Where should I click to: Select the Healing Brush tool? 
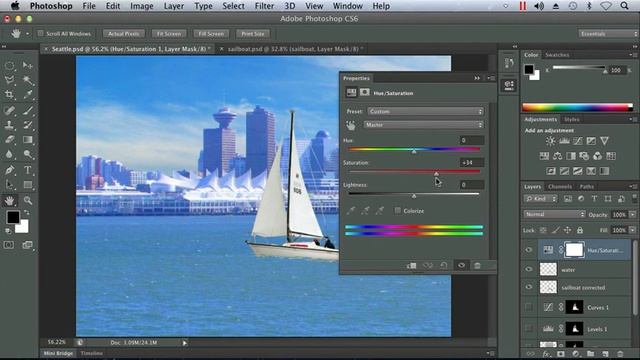click(x=9, y=110)
